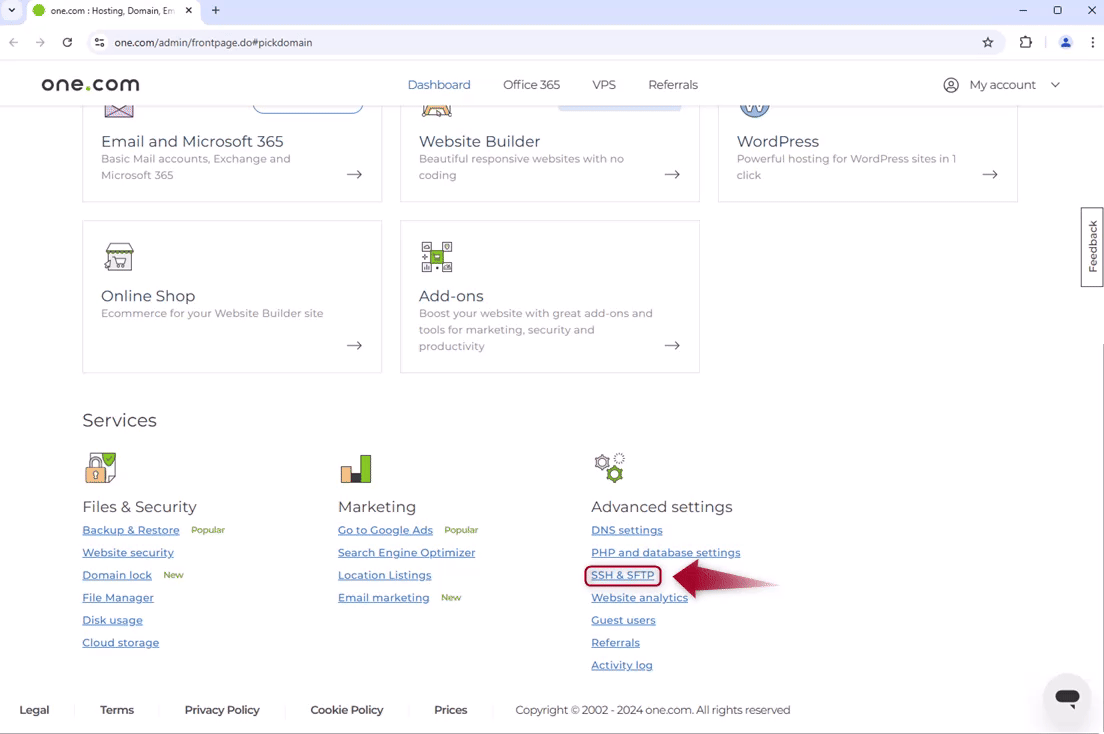
Task: Click the Add-ons puzzle icon
Action: click(437, 257)
